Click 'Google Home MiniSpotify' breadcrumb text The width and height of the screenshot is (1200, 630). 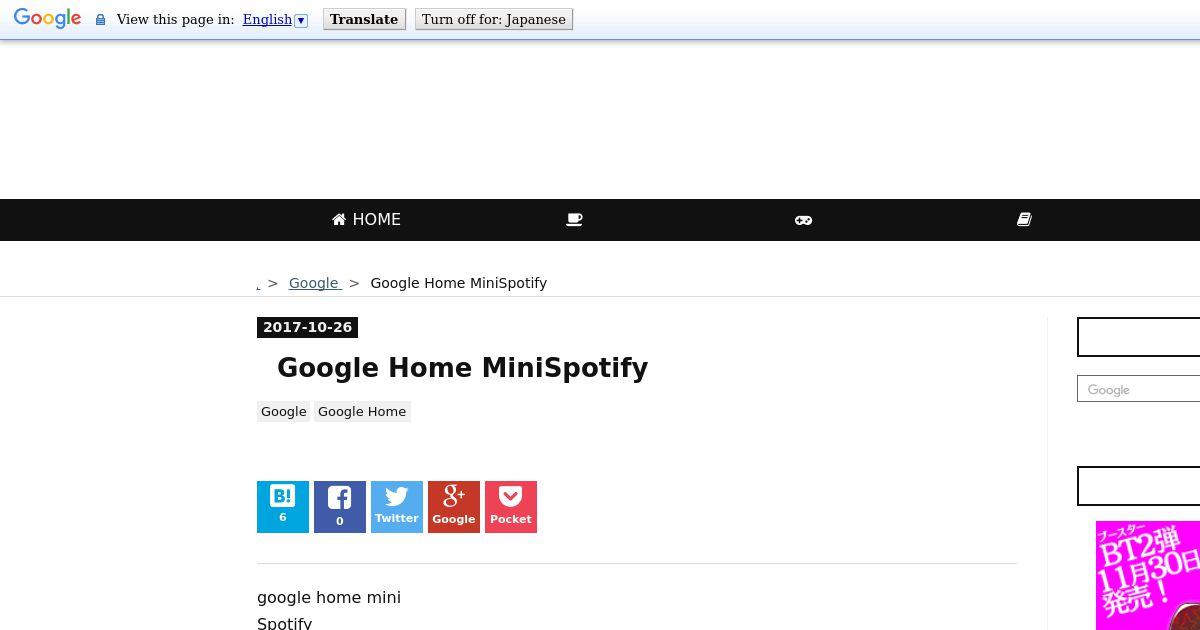459,283
